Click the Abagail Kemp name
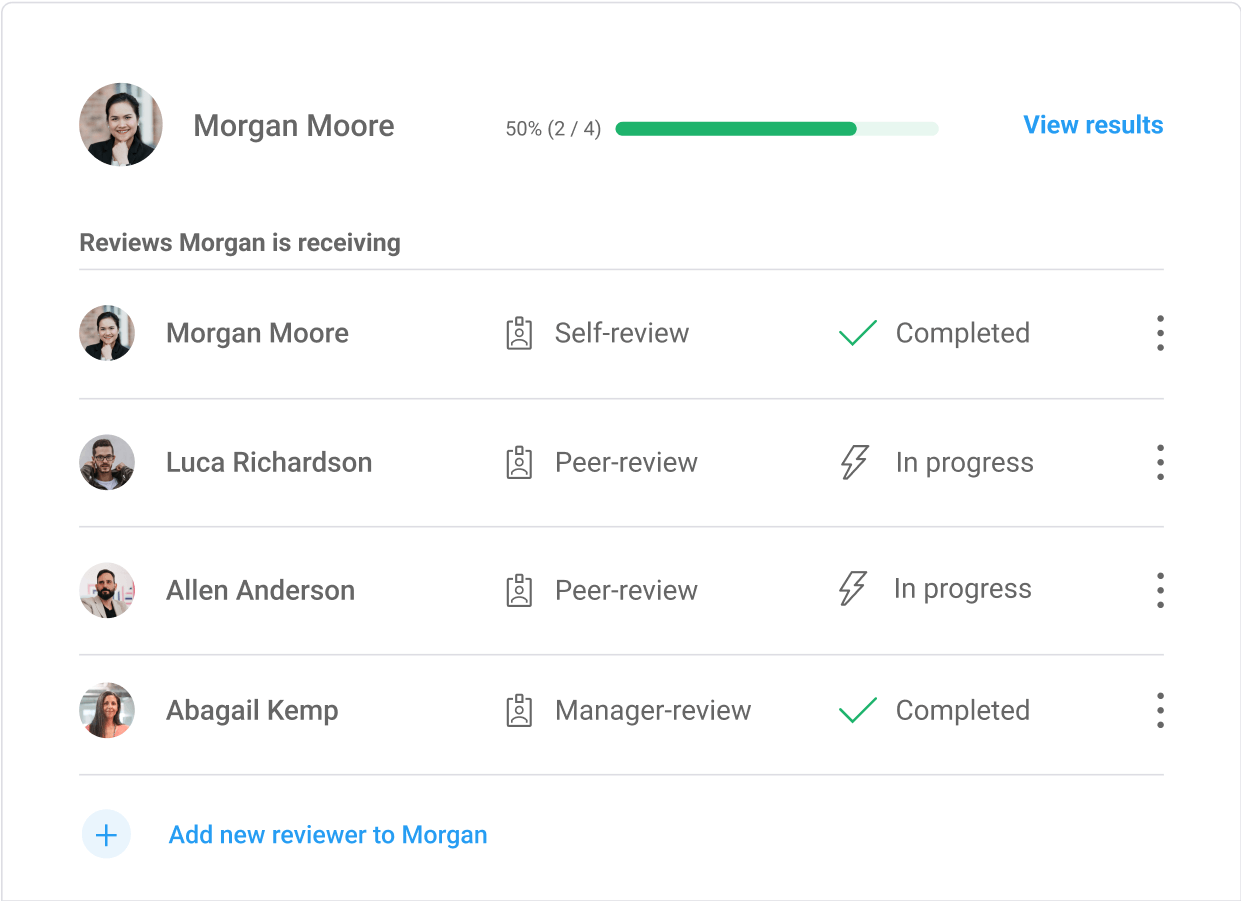This screenshot has width=1241, height=901. pos(252,711)
